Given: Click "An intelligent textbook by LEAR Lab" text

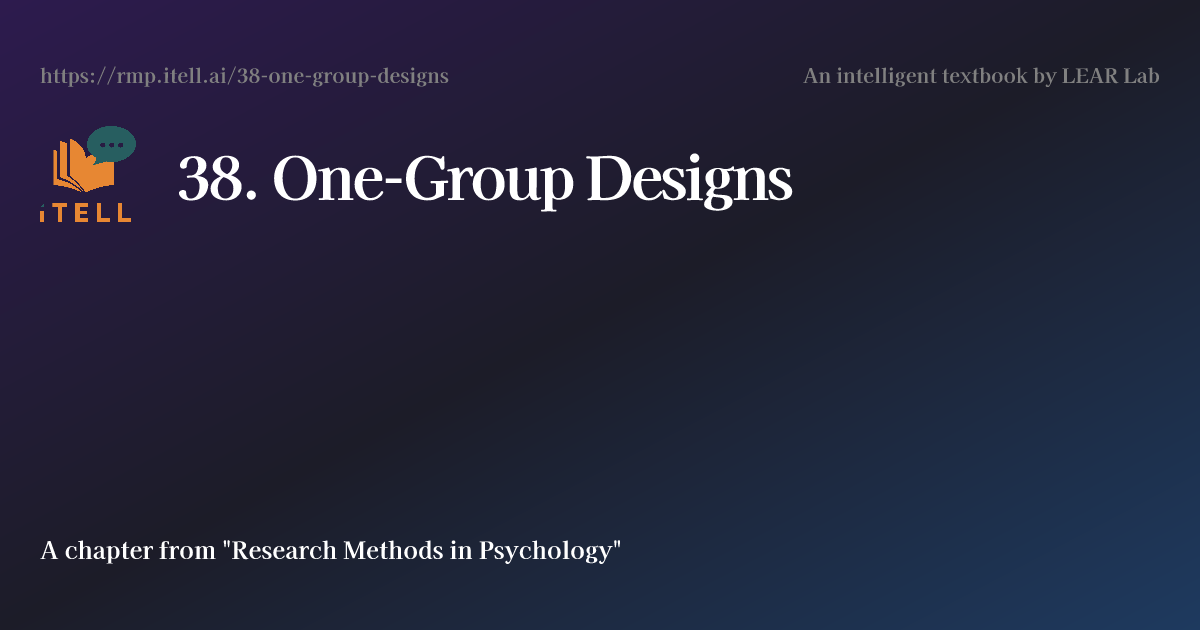Looking at the screenshot, I should [x=981, y=76].
